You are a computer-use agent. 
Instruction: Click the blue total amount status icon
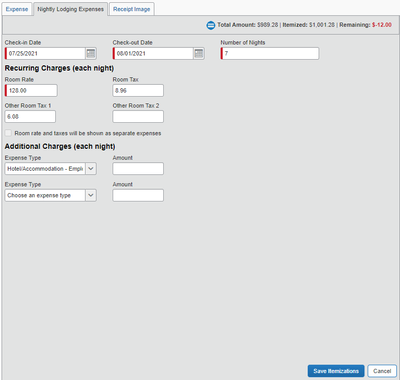click(x=211, y=25)
